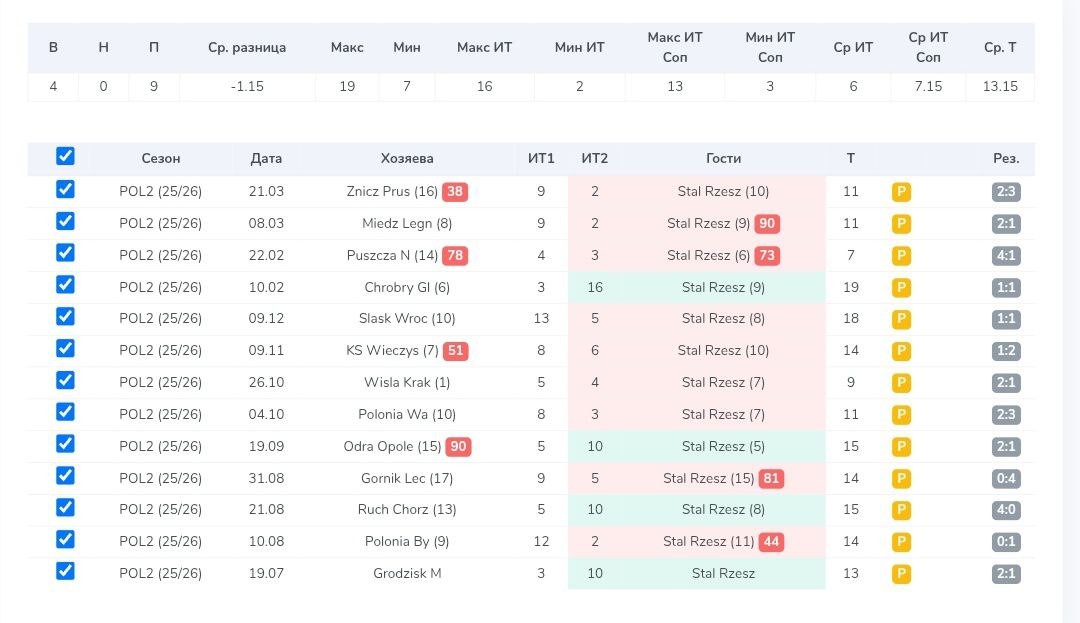1080x623 pixels.
Task: Click the 81 badge beside Stal Rzesz (15)
Action: pos(771,479)
